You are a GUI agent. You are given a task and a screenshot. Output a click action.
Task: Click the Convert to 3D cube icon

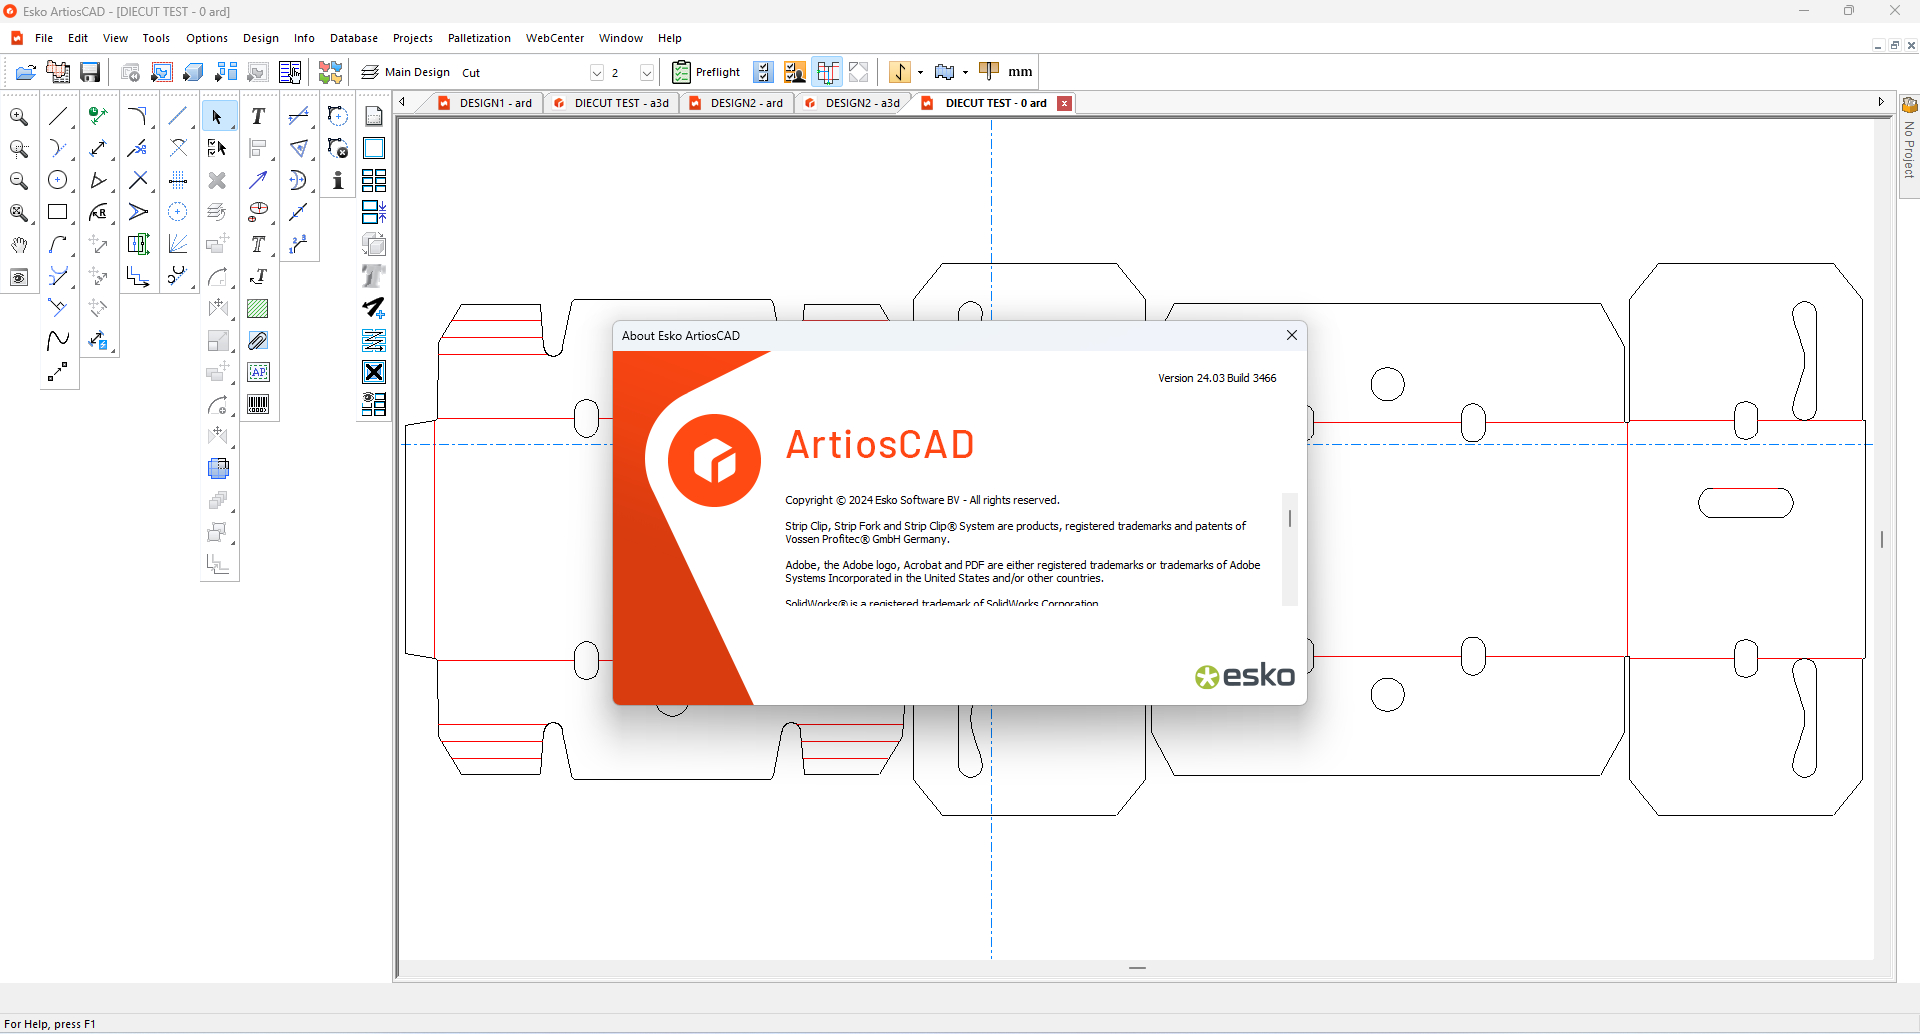(x=194, y=72)
